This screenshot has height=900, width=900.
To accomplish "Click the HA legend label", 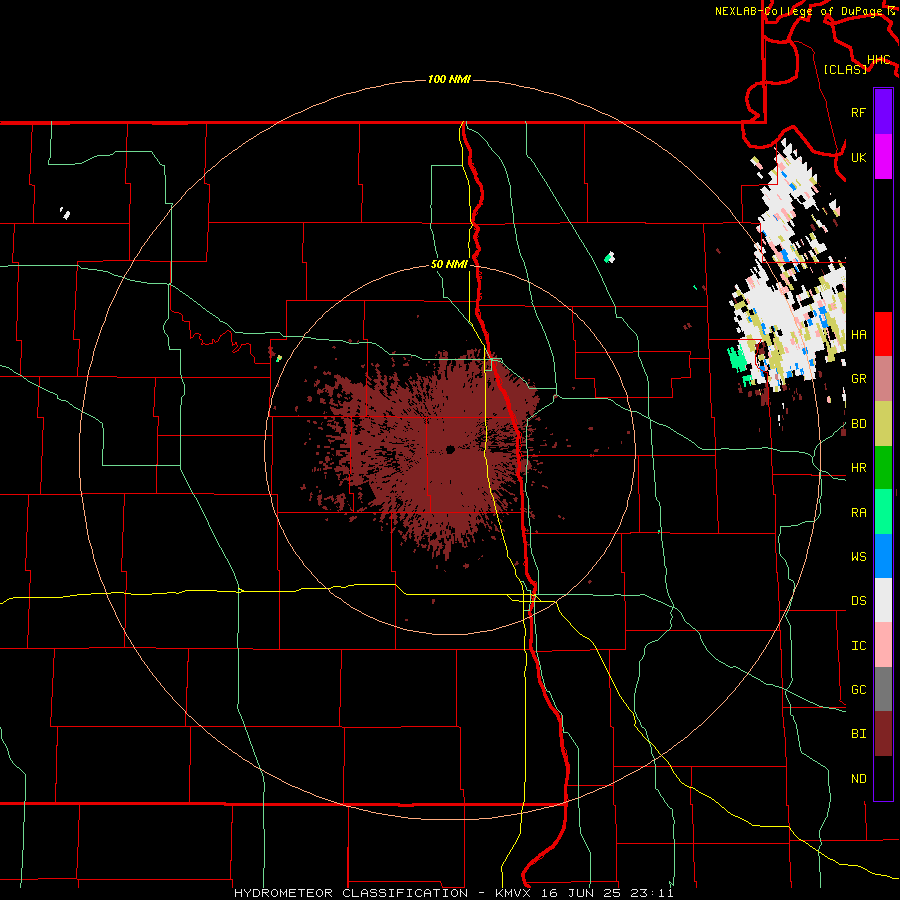I will 858,334.
